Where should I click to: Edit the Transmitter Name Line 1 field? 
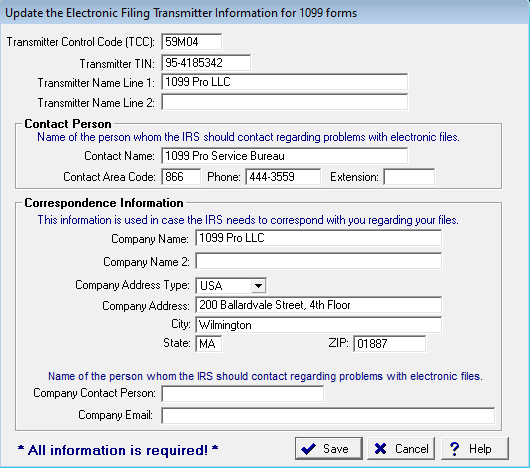(x=284, y=82)
